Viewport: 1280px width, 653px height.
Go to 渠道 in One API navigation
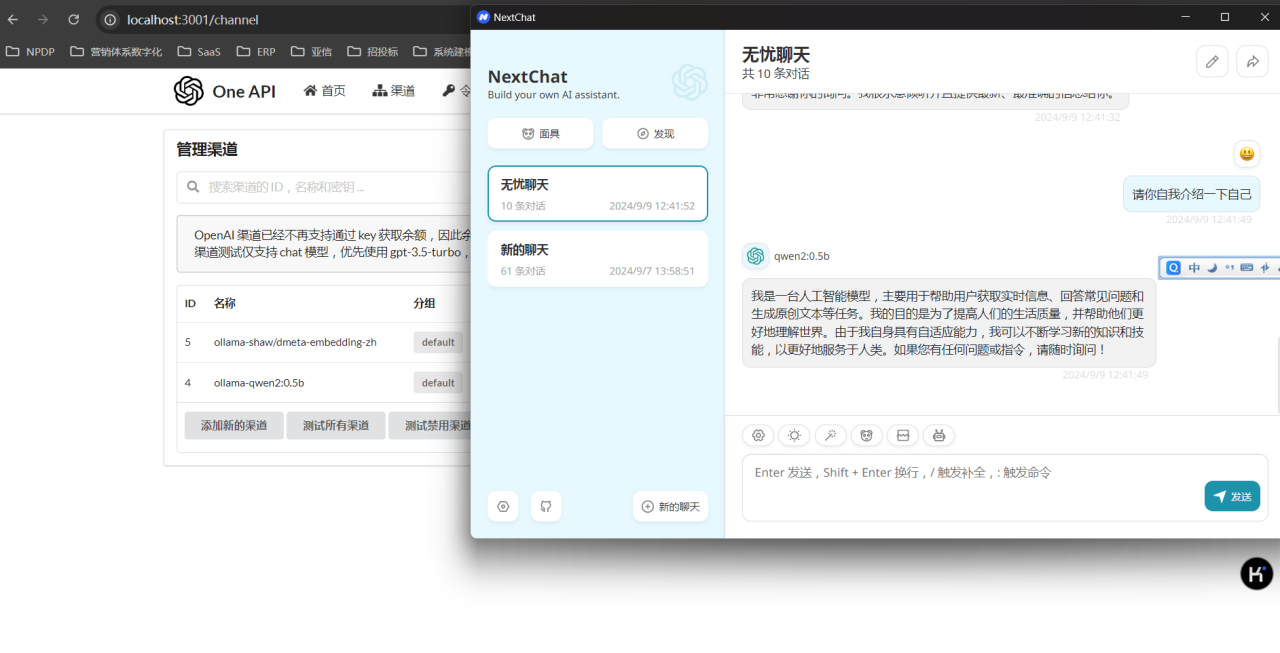pos(394,91)
